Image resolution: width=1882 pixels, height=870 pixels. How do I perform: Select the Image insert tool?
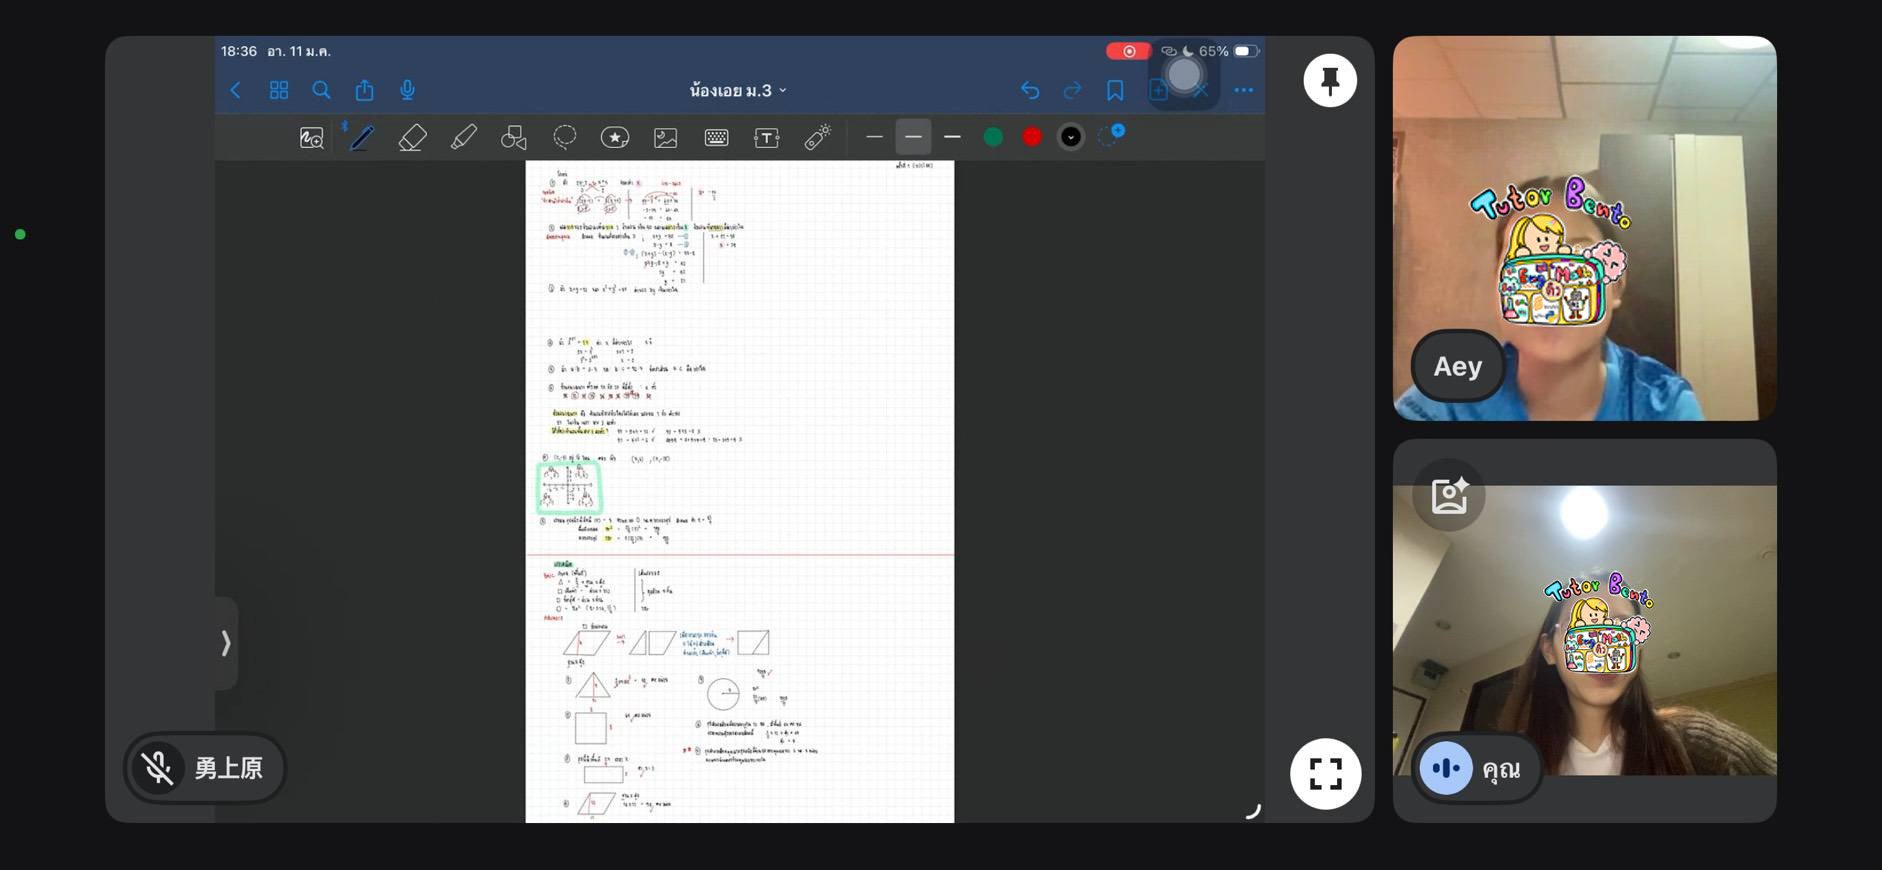pos(666,138)
